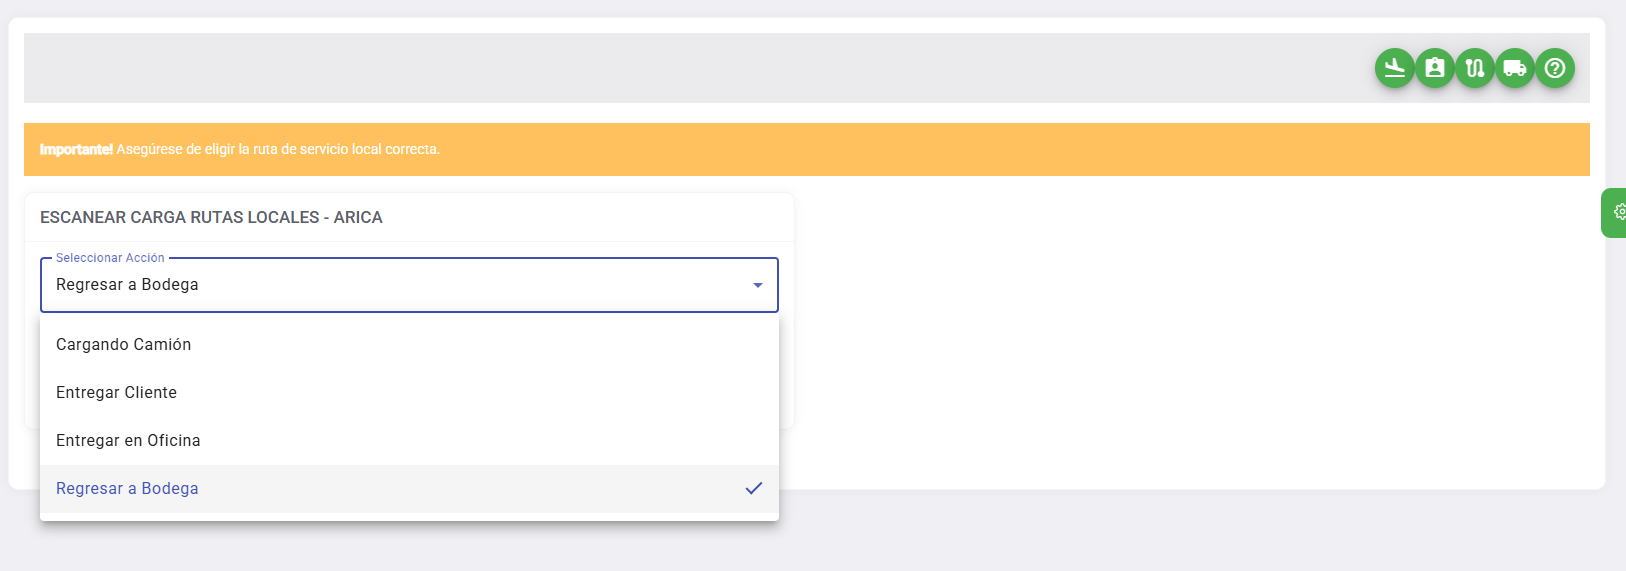Image resolution: width=1626 pixels, height=571 pixels.
Task: Click the Escanear Carga Rutas Locales title
Action: tap(180, 217)
